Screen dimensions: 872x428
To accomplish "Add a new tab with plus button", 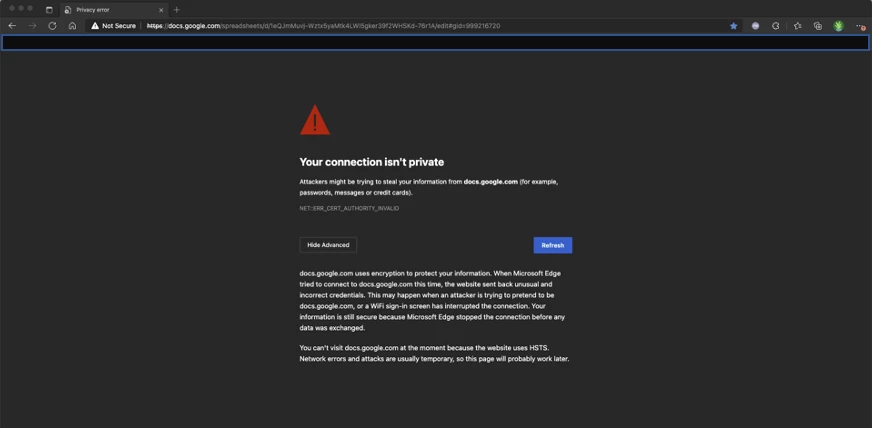I will 177,9.
